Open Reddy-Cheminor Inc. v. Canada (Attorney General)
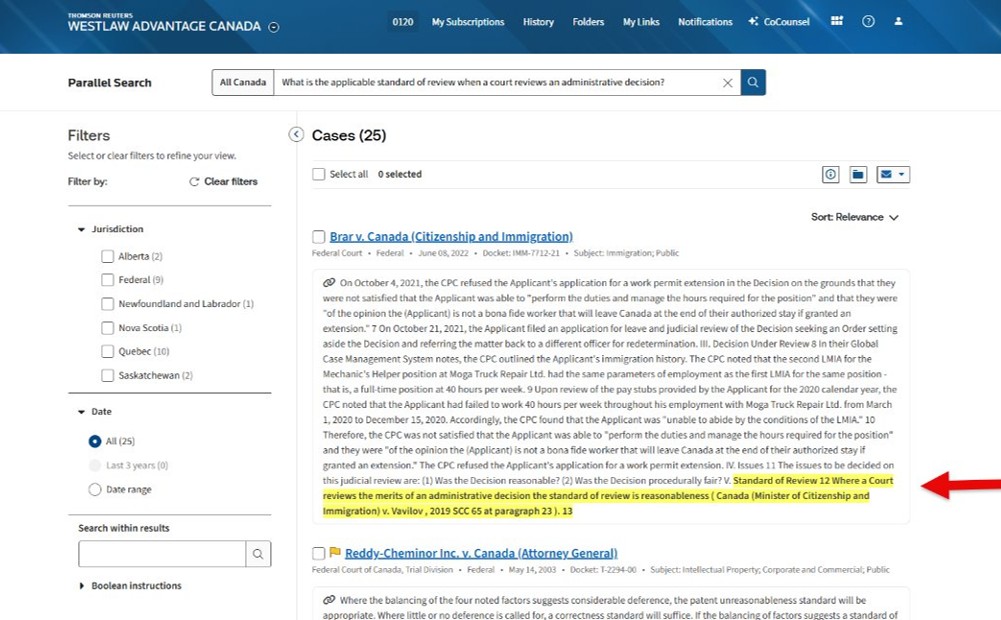 (481, 553)
